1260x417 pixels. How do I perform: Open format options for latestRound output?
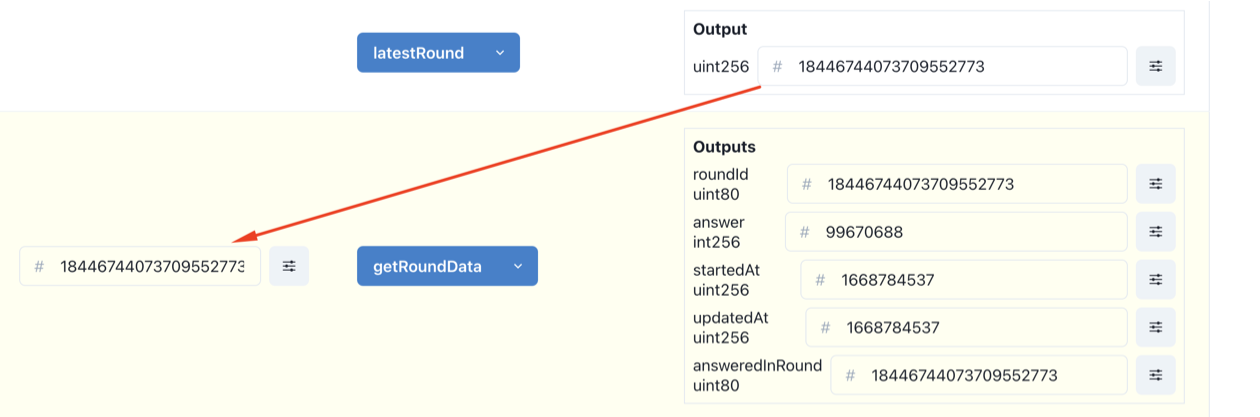(1155, 66)
